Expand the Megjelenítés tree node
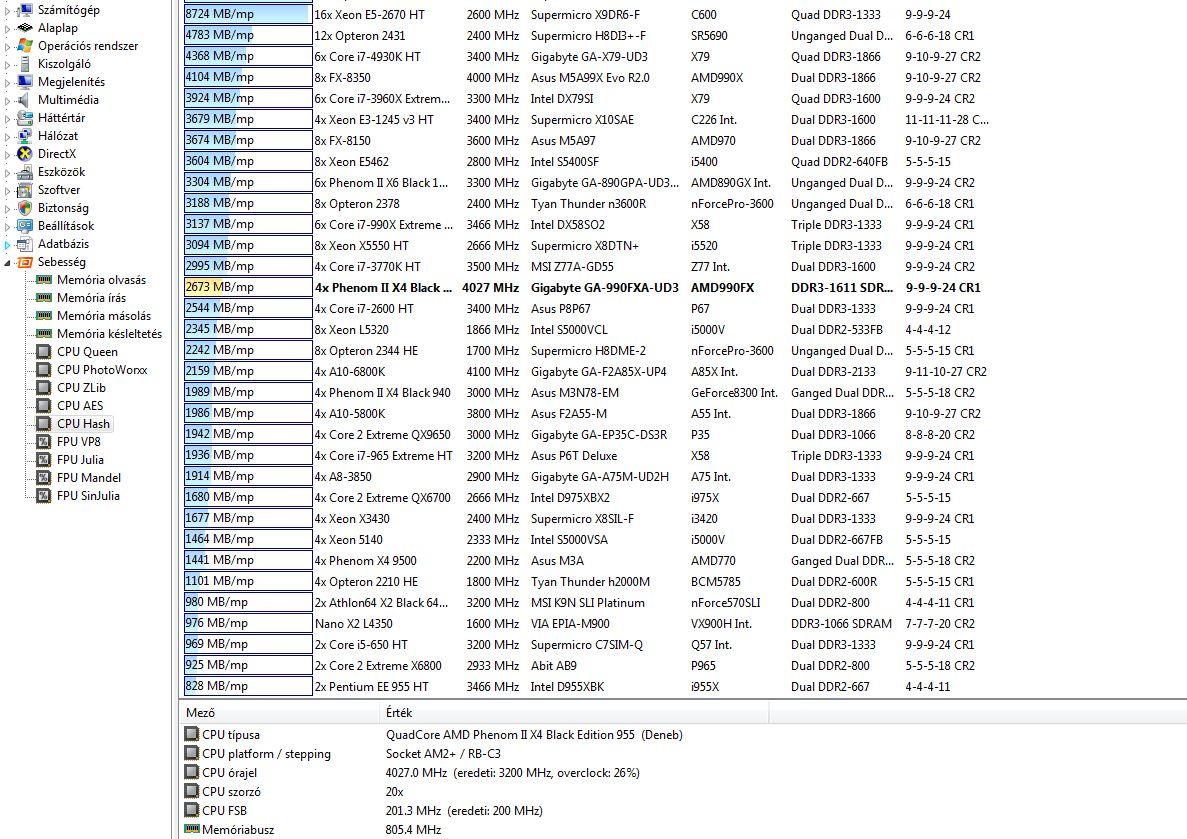 [8, 82]
